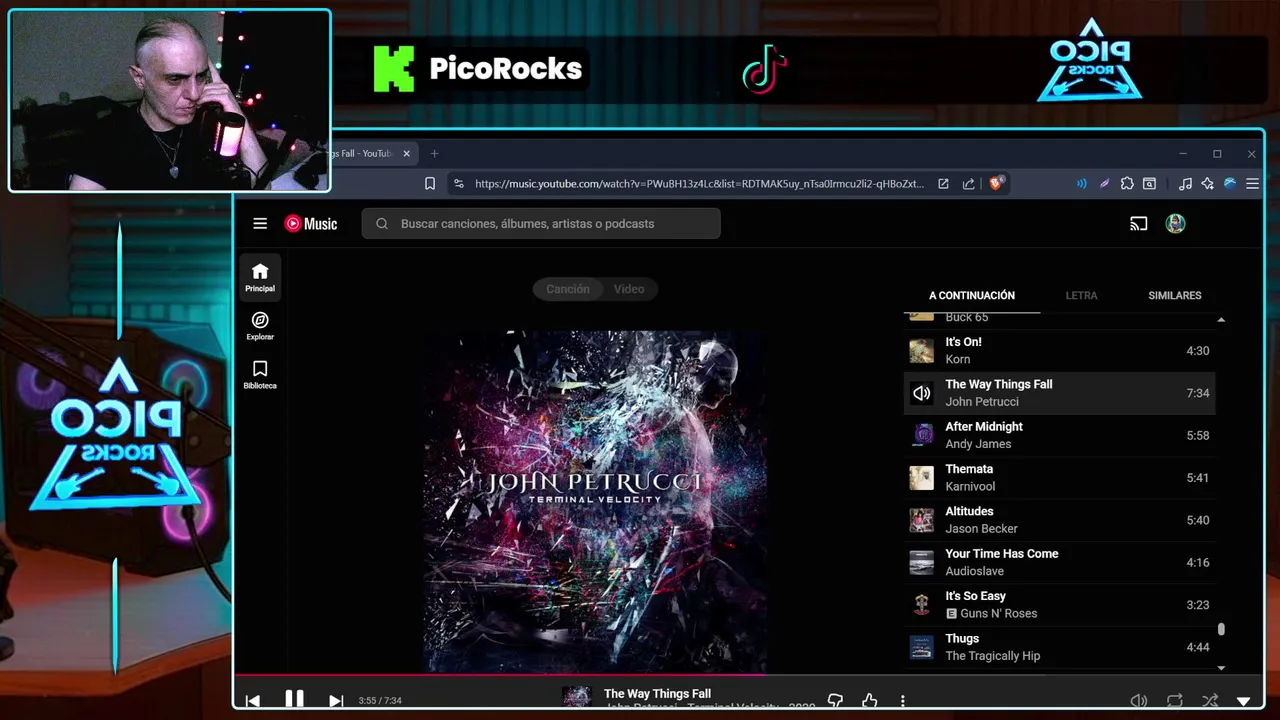Click the browser media control icon

point(1185,184)
